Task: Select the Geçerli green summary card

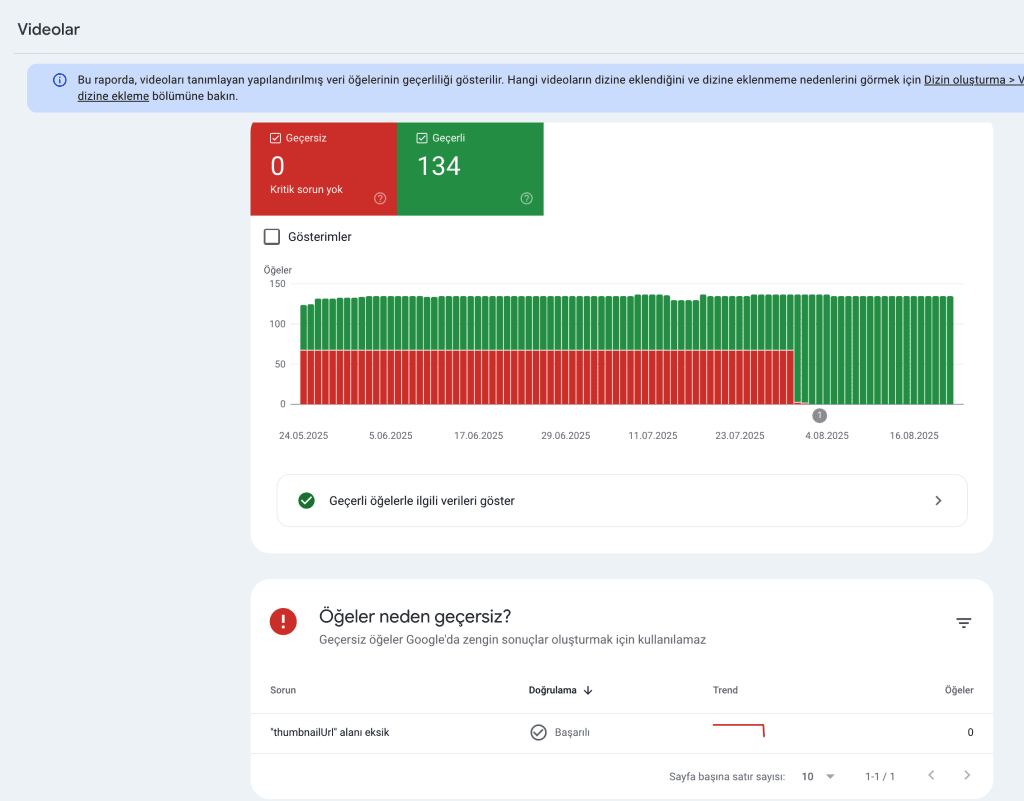Action: 470,168
